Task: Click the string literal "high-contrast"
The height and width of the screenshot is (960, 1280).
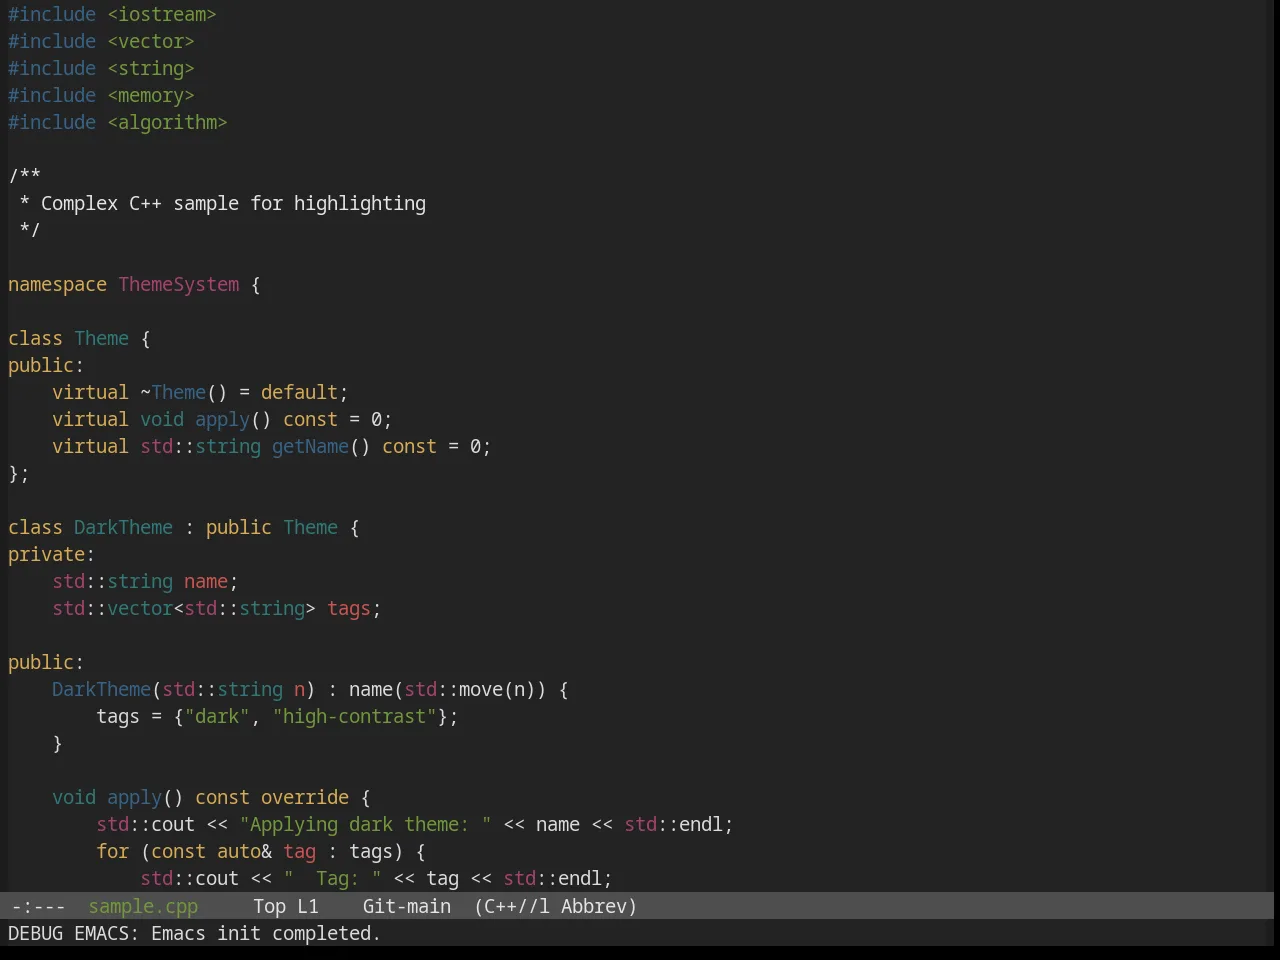Action: [x=354, y=716]
